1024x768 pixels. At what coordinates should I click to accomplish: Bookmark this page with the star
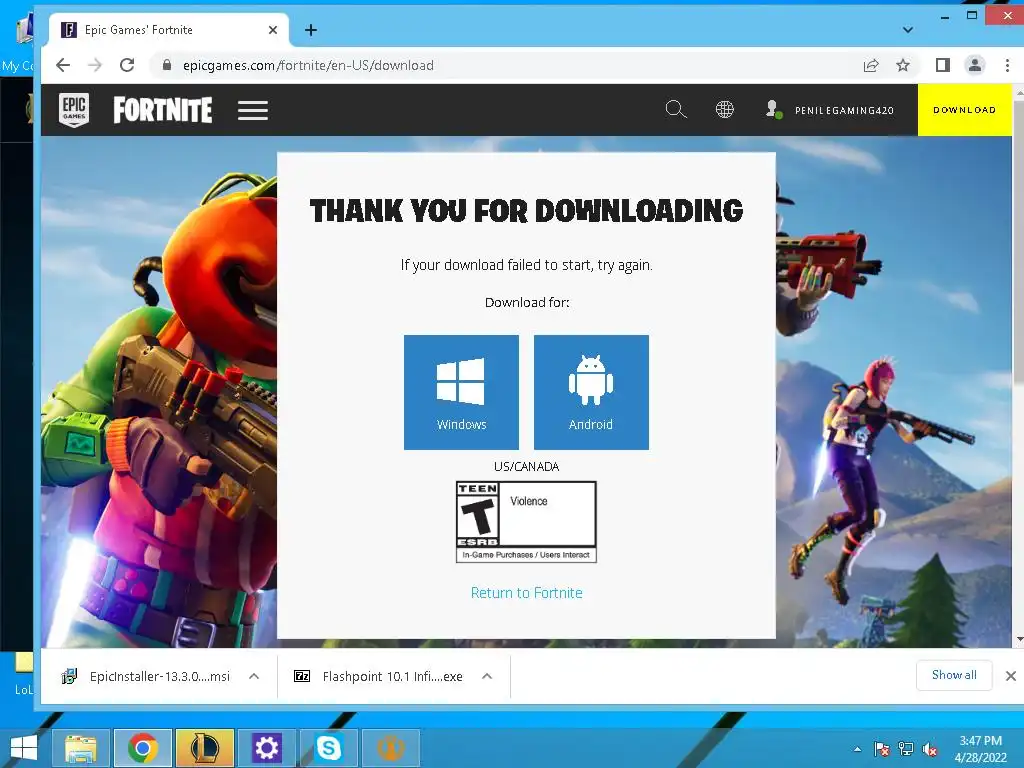903,65
